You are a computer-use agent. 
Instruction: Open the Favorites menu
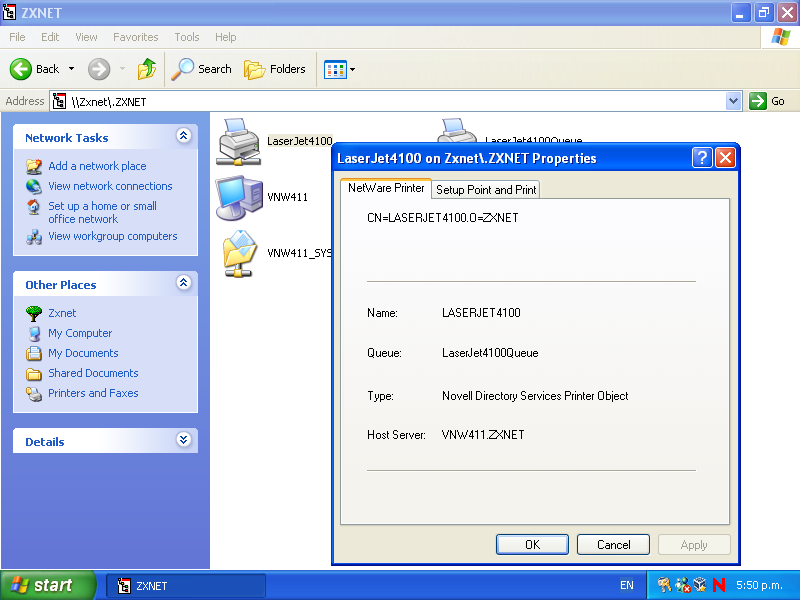point(136,37)
